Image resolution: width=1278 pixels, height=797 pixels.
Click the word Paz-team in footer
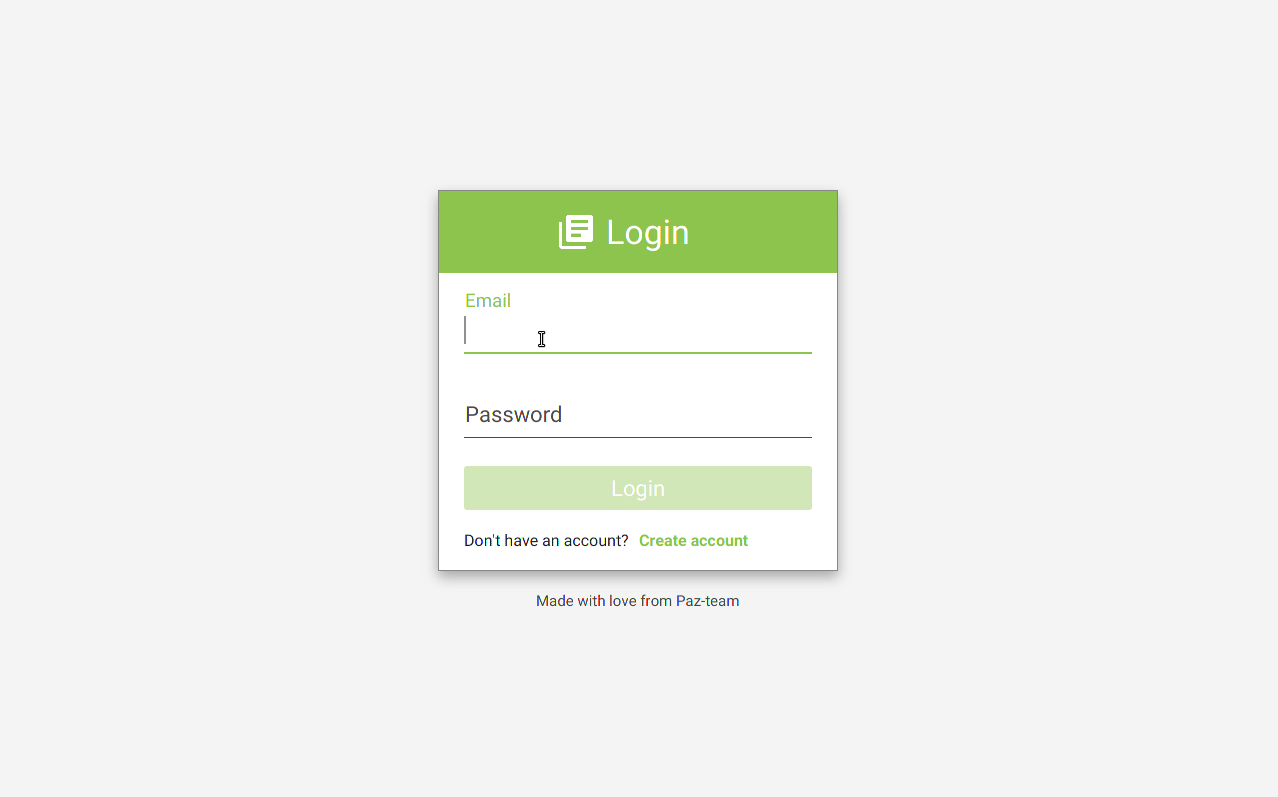coord(708,601)
